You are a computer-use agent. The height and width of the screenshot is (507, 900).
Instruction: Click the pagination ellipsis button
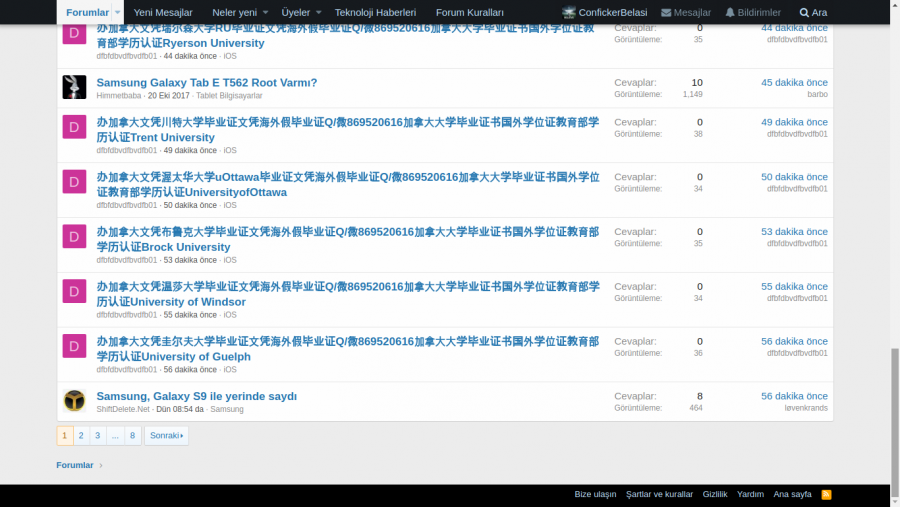coord(115,435)
